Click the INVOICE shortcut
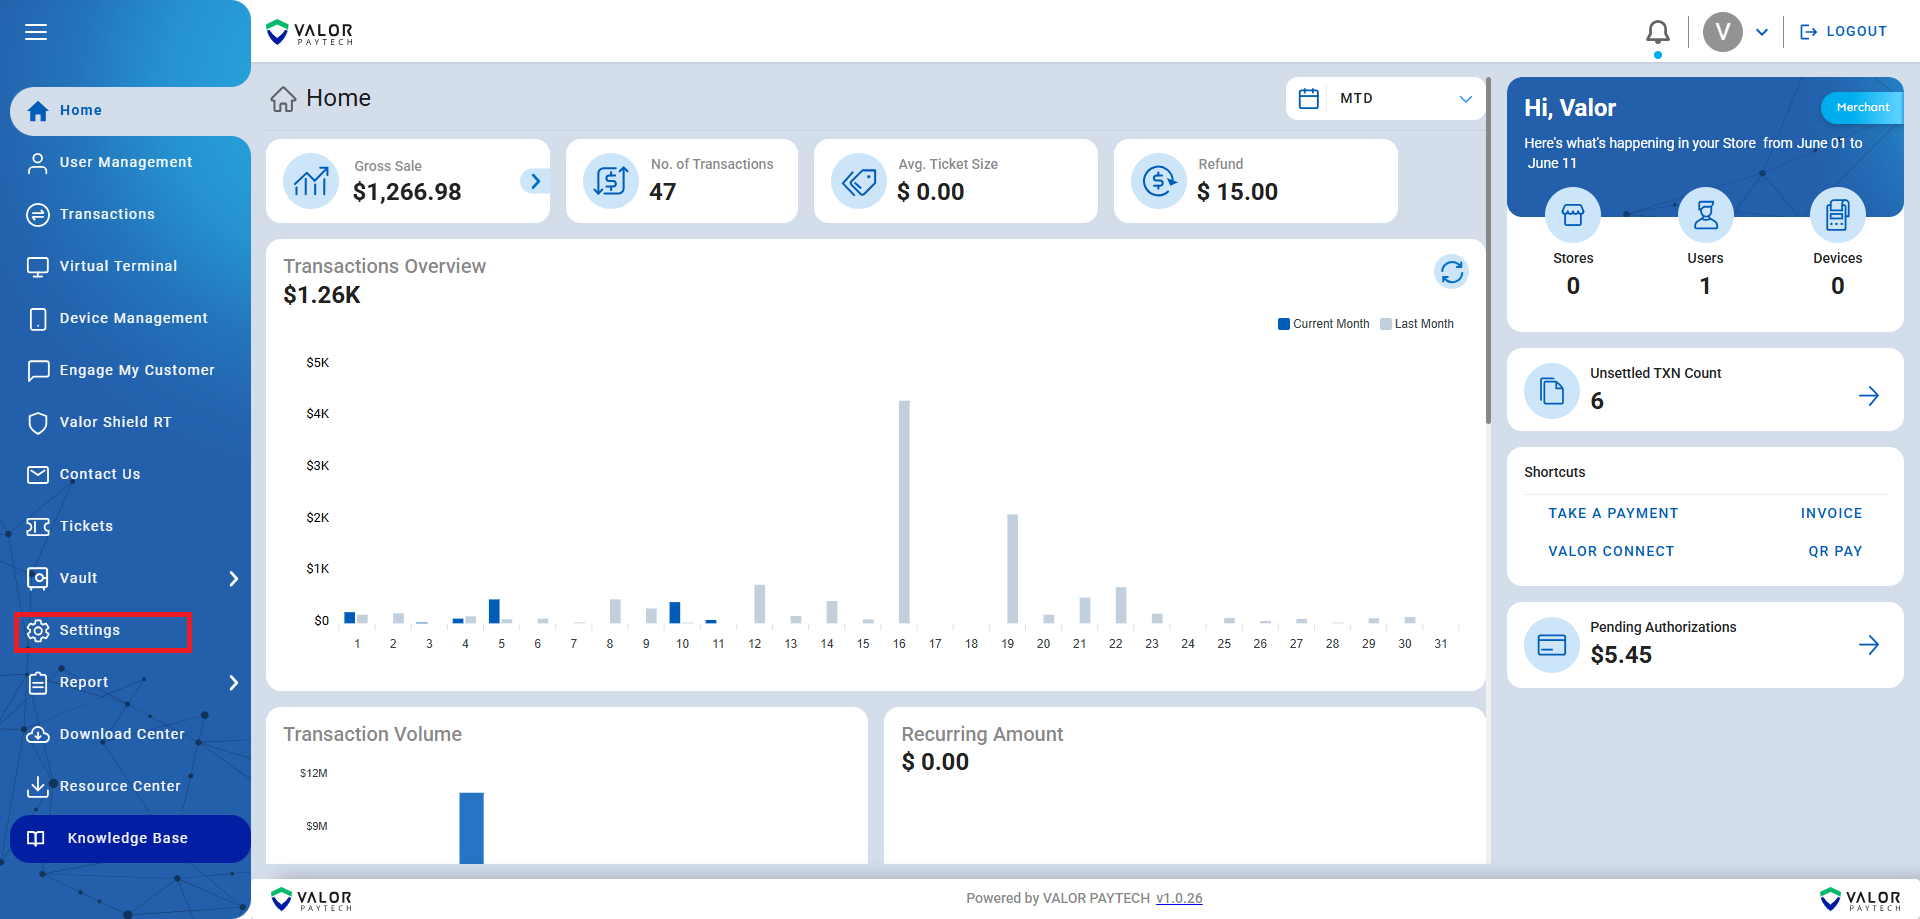The height and width of the screenshot is (919, 1920). coord(1831,513)
